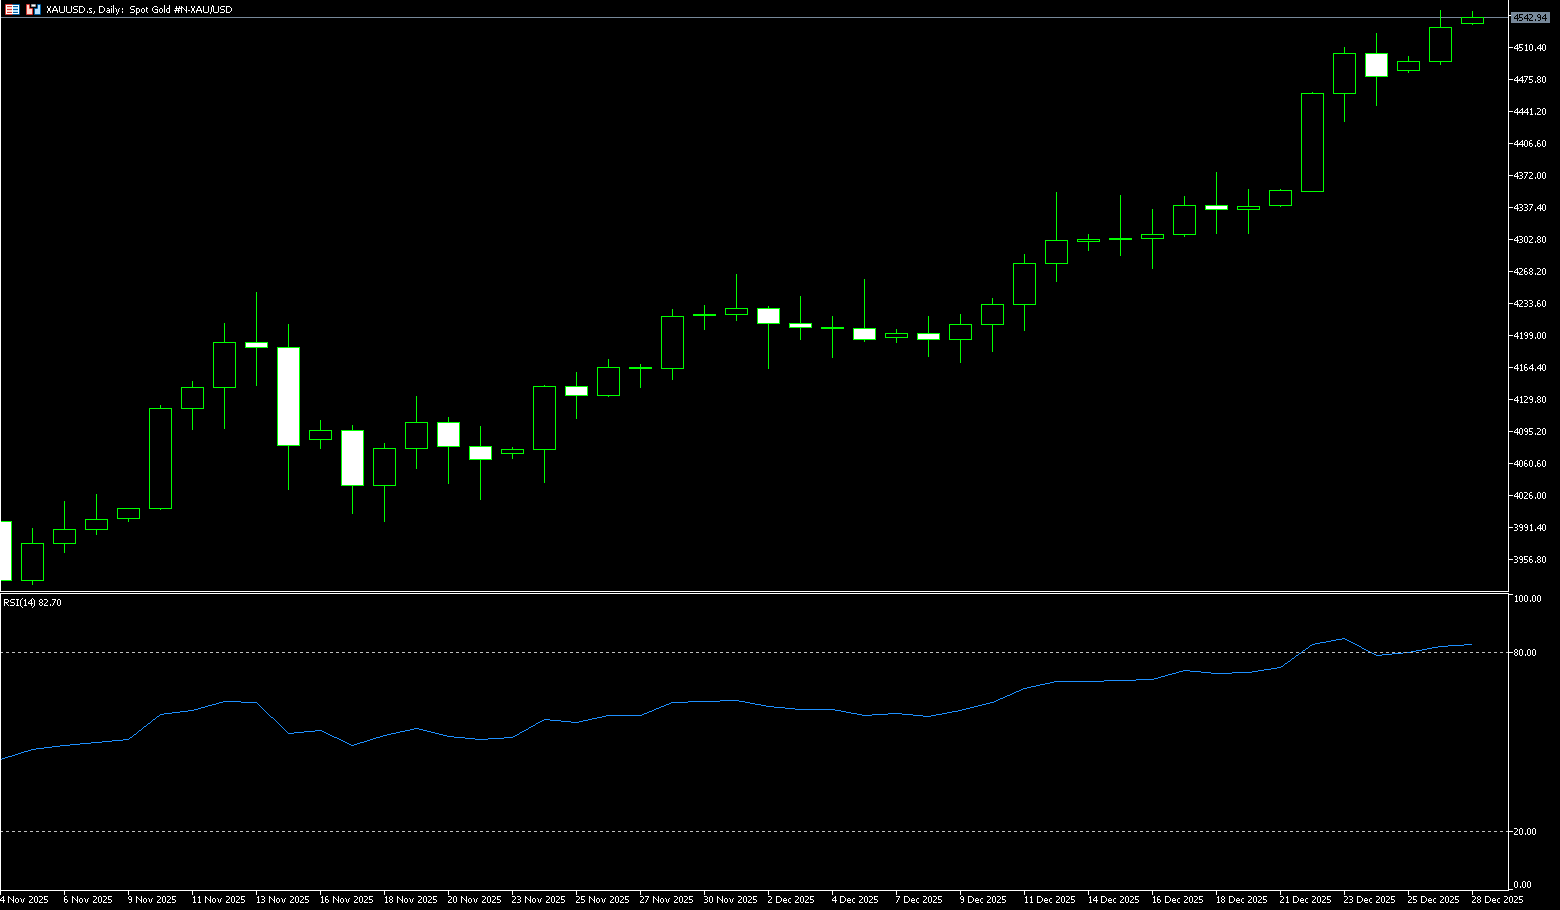
Task: Click the 4 Nov 2025 date label
Action: click(25, 900)
